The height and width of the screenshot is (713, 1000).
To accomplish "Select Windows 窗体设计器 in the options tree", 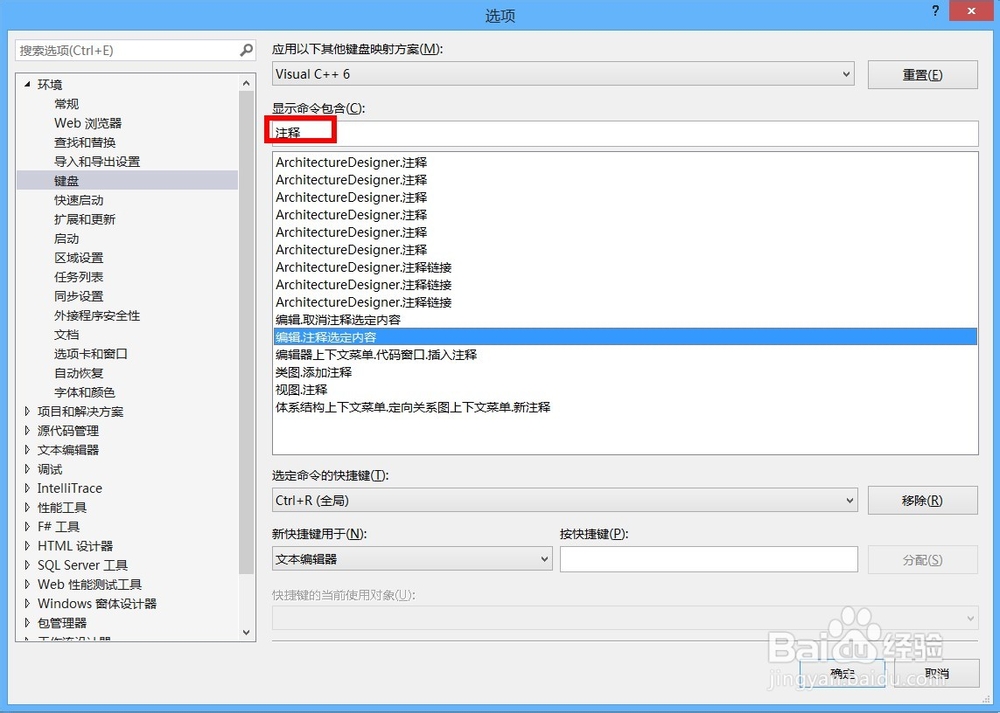I will pyautogui.click(x=97, y=603).
